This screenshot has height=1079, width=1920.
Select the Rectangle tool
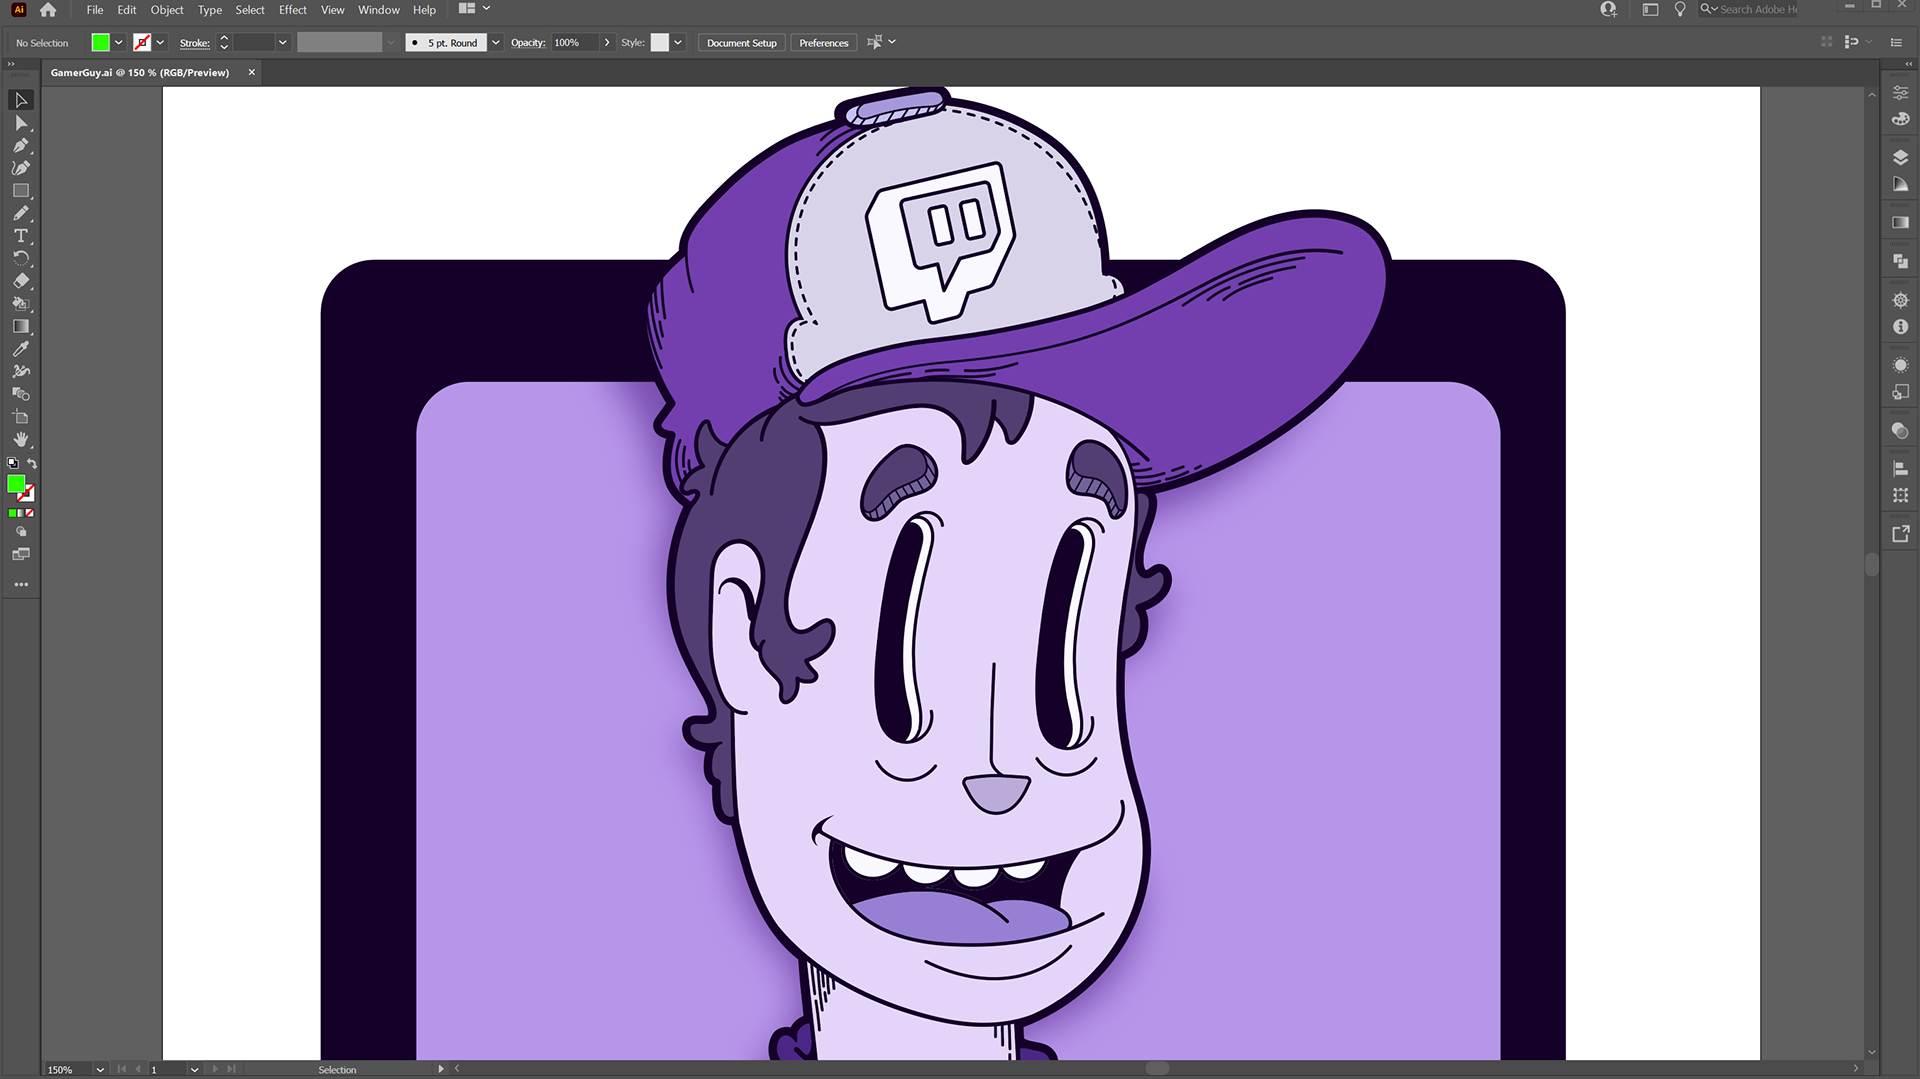click(x=21, y=191)
